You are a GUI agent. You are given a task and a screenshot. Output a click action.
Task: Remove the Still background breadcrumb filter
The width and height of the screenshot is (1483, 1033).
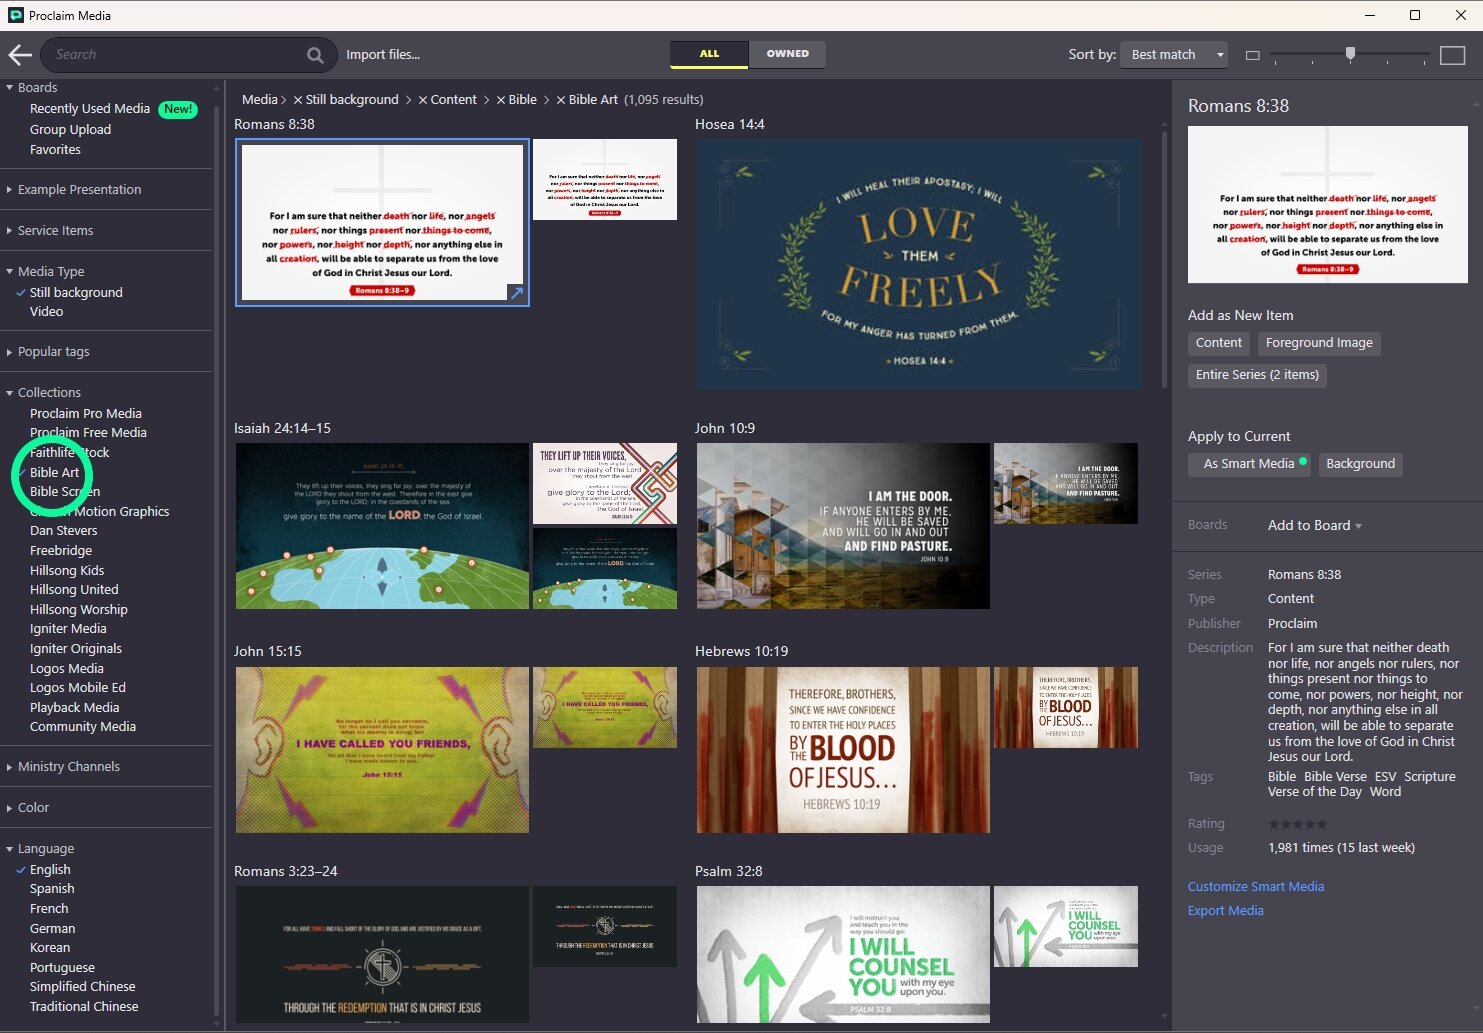pos(298,100)
